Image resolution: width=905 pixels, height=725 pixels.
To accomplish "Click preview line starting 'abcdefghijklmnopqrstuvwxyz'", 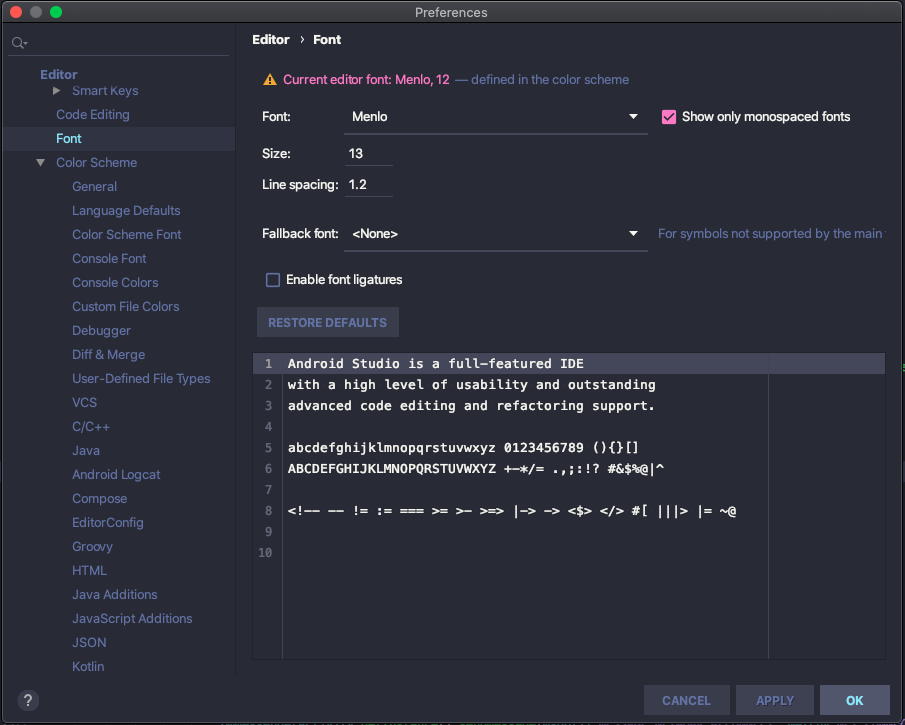I will tap(463, 448).
